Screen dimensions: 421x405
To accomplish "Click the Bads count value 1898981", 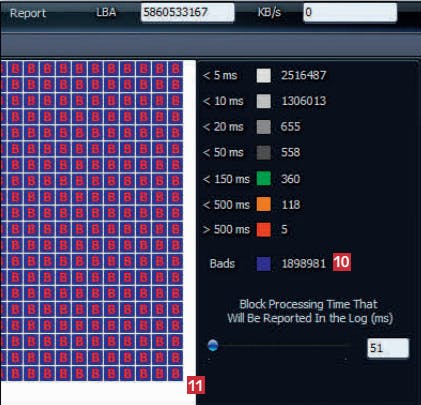I will click(304, 264).
